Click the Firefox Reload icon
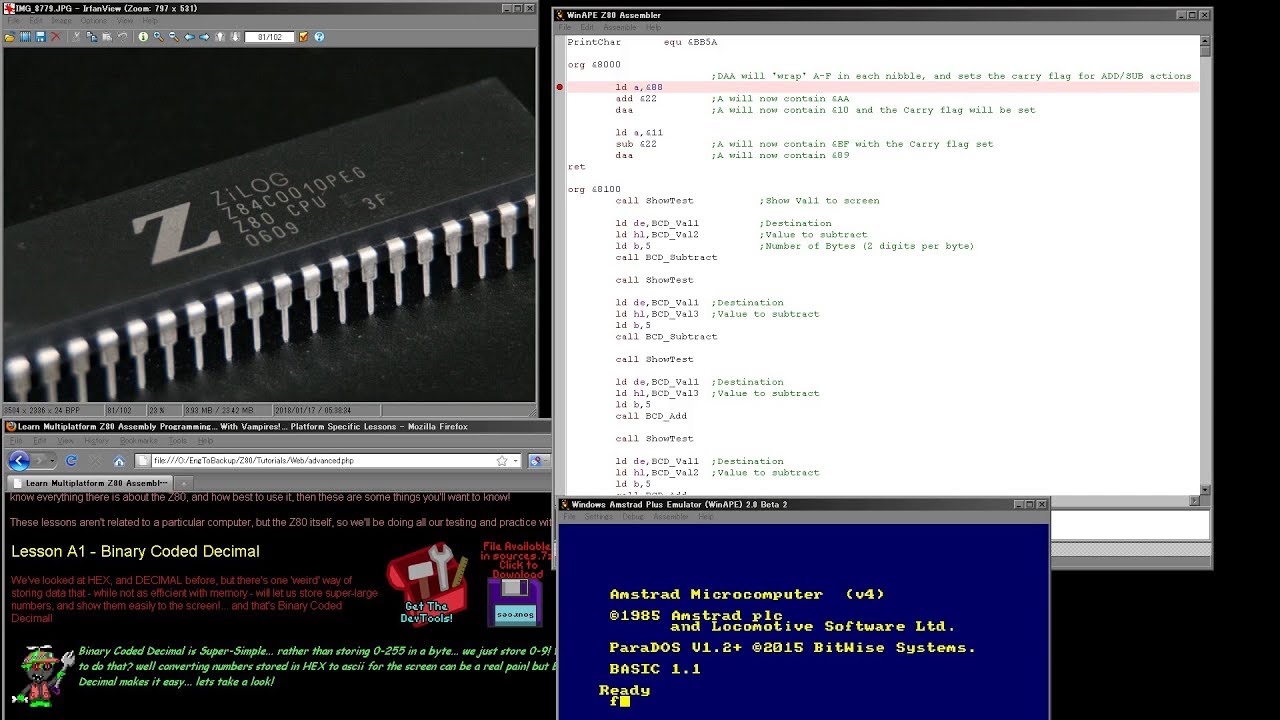The height and width of the screenshot is (720, 1280). [x=71, y=460]
